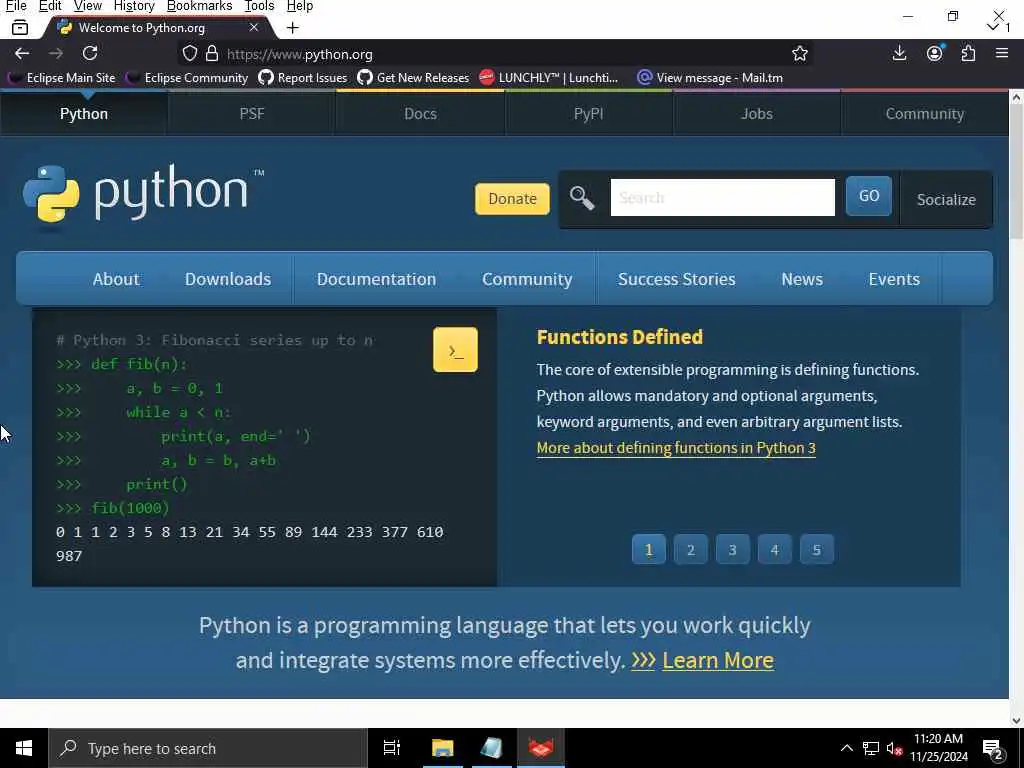Click the site Search input field

pyautogui.click(x=722, y=197)
